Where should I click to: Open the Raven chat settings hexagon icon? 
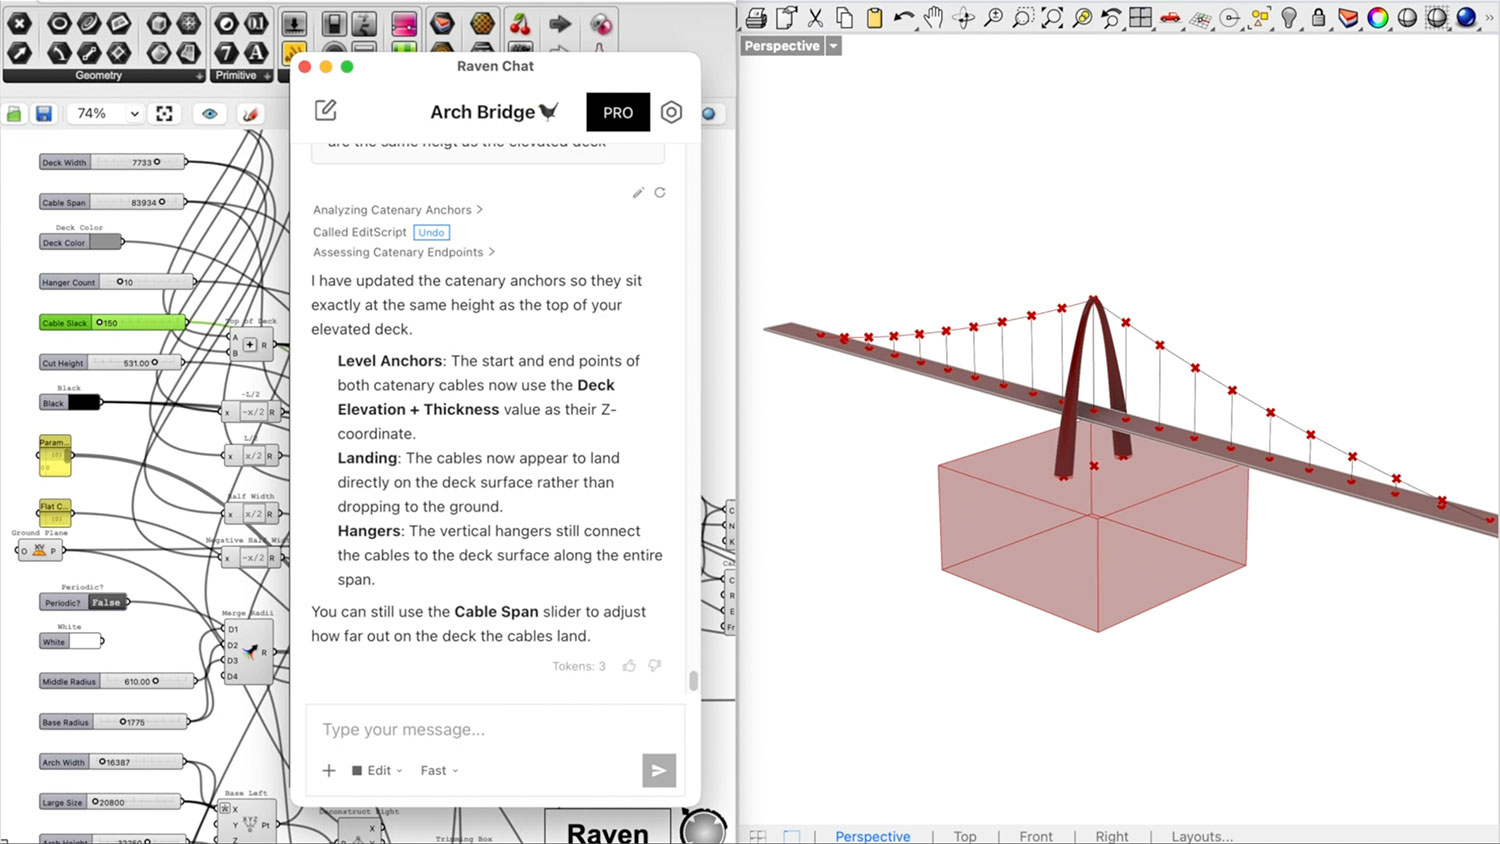tap(671, 112)
